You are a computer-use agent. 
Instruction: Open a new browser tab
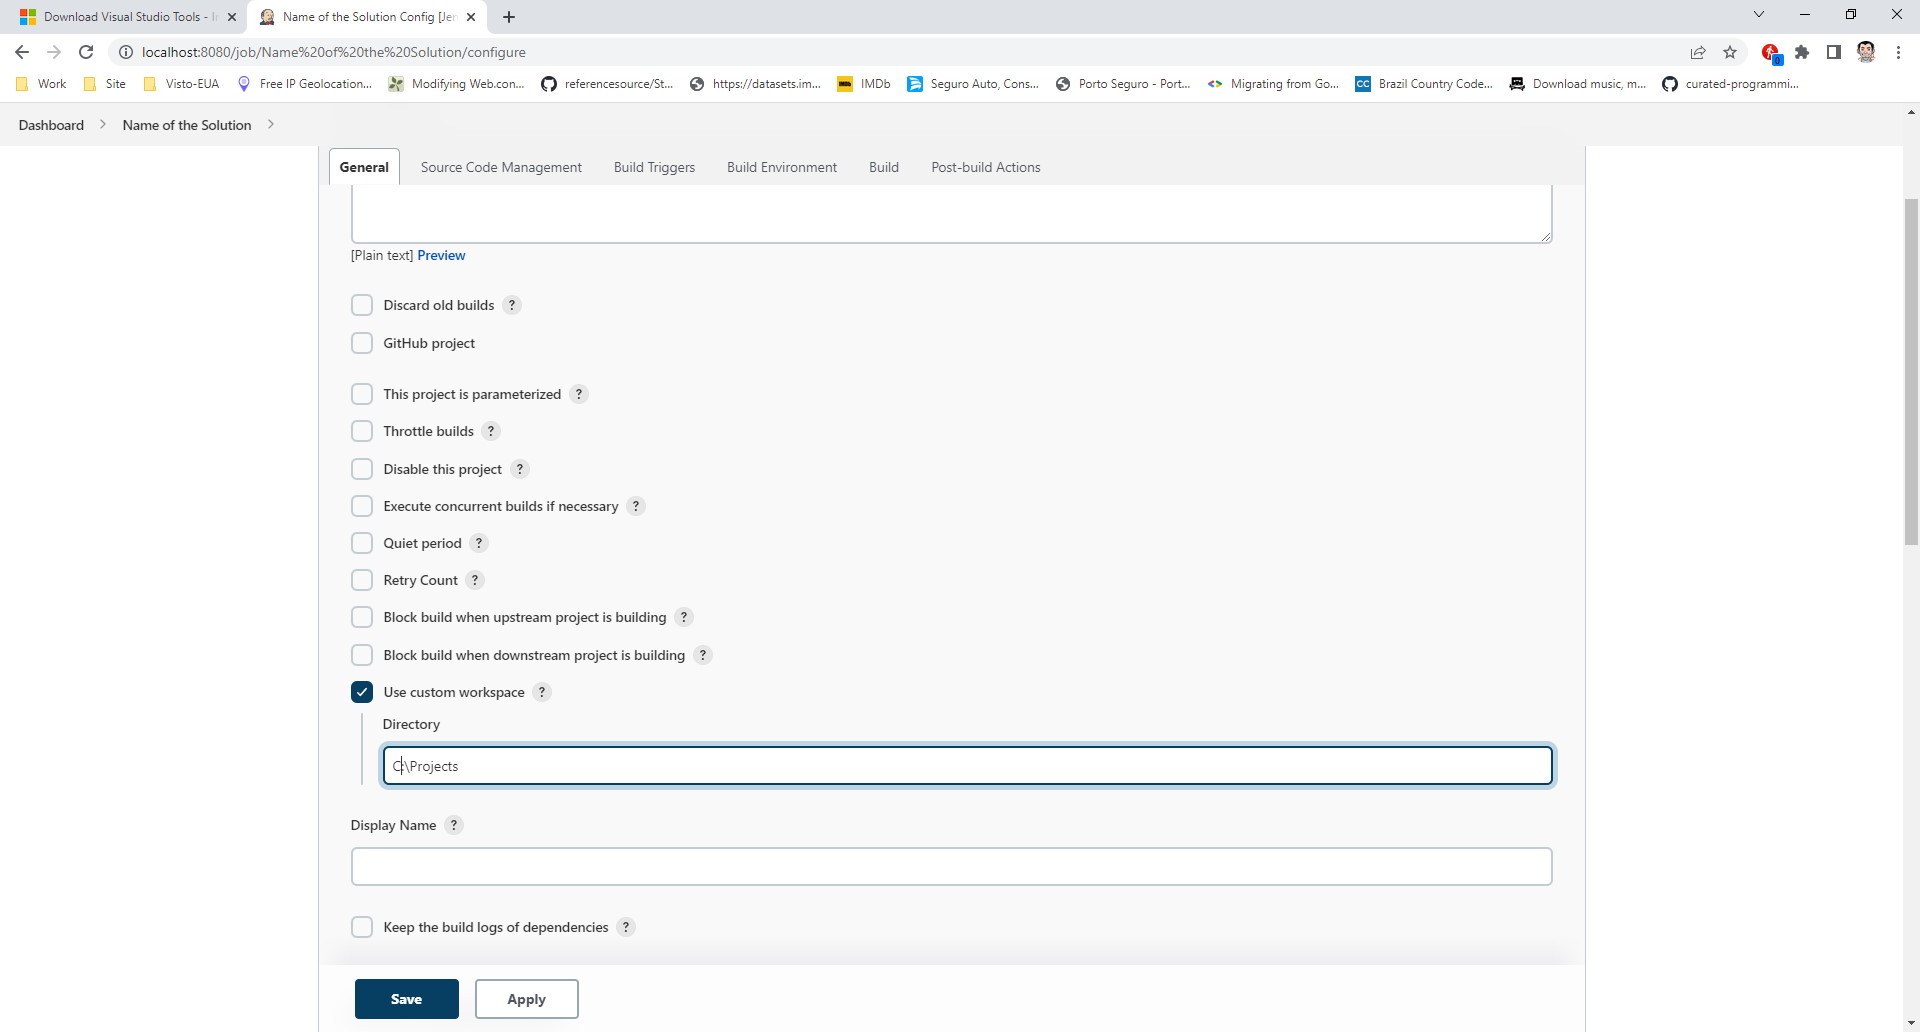point(509,17)
